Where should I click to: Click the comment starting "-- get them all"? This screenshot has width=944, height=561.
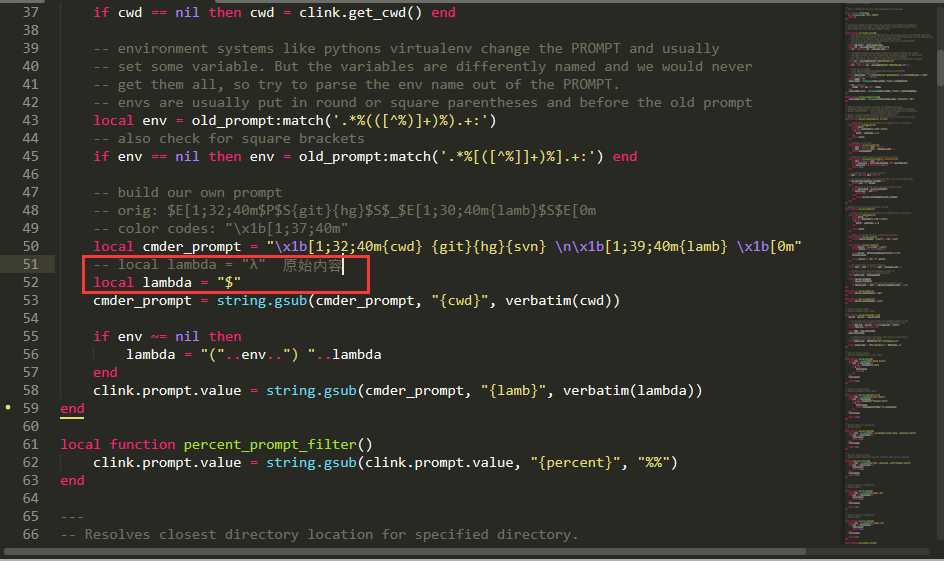tap(356, 84)
